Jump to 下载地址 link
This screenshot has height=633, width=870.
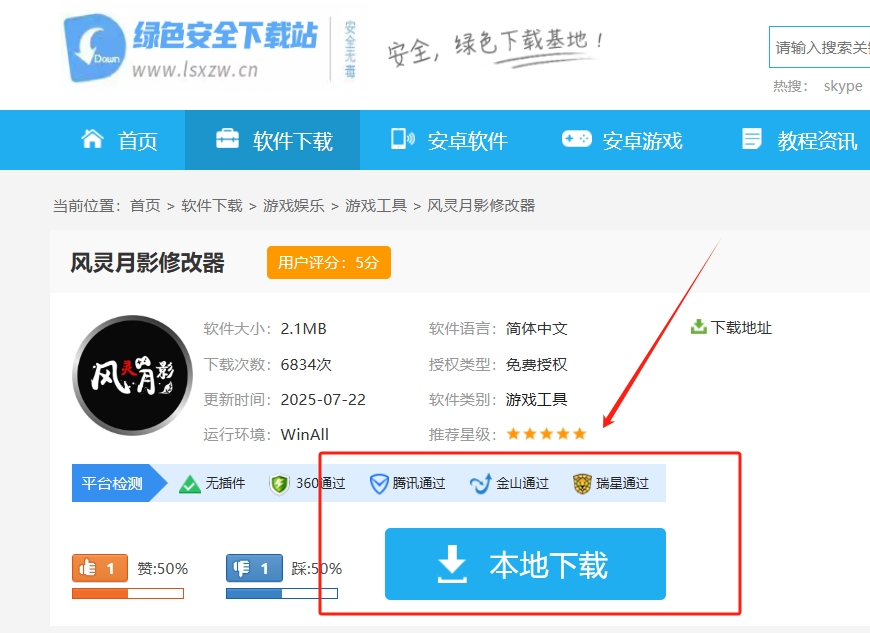[740, 328]
